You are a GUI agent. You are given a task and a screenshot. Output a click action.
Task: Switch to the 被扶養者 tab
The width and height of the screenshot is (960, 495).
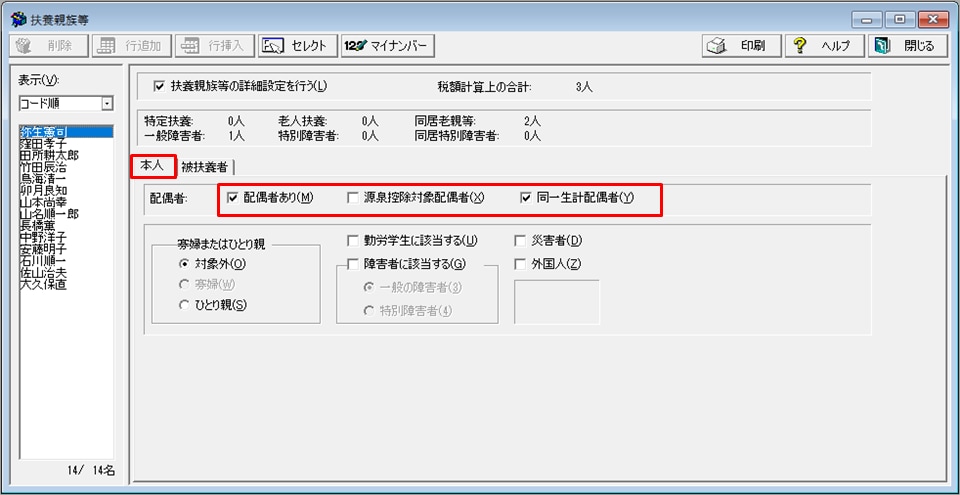click(204, 166)
